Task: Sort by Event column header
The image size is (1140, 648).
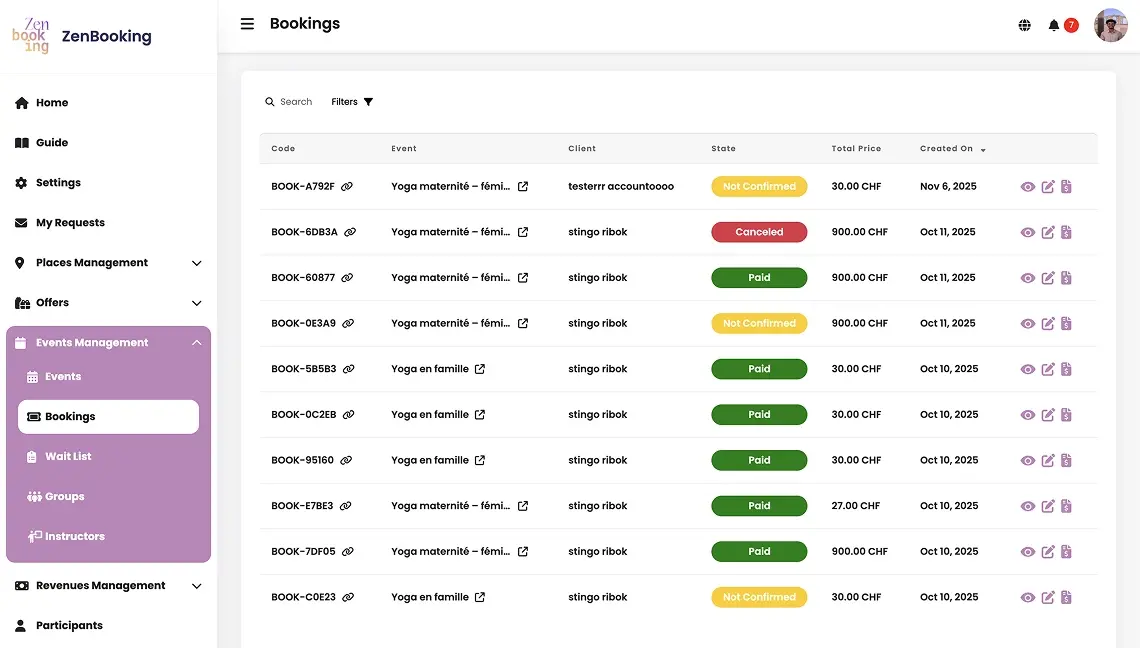Action: 404,148
